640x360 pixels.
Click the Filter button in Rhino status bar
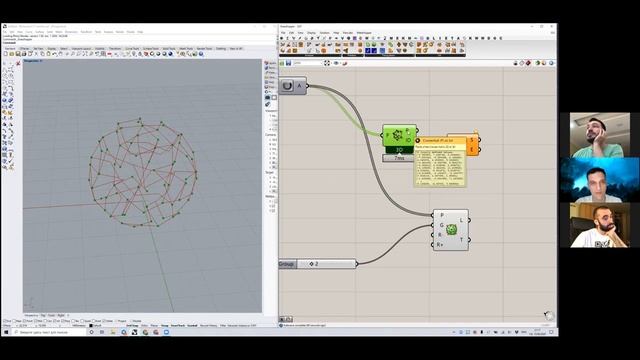click(223, 326)
